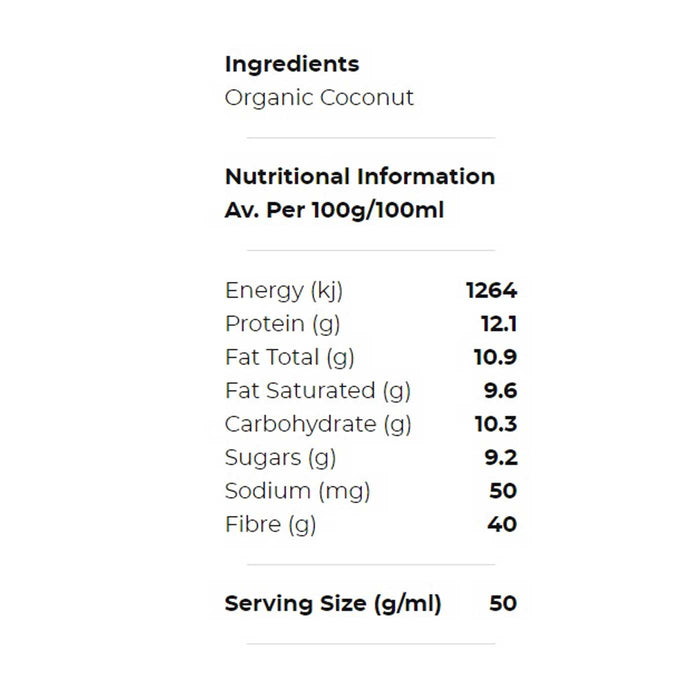This screenshot has height=700, width=700.
Task: Click the energy value 1264
Action: pyautogui.click(x=491, y=291)
